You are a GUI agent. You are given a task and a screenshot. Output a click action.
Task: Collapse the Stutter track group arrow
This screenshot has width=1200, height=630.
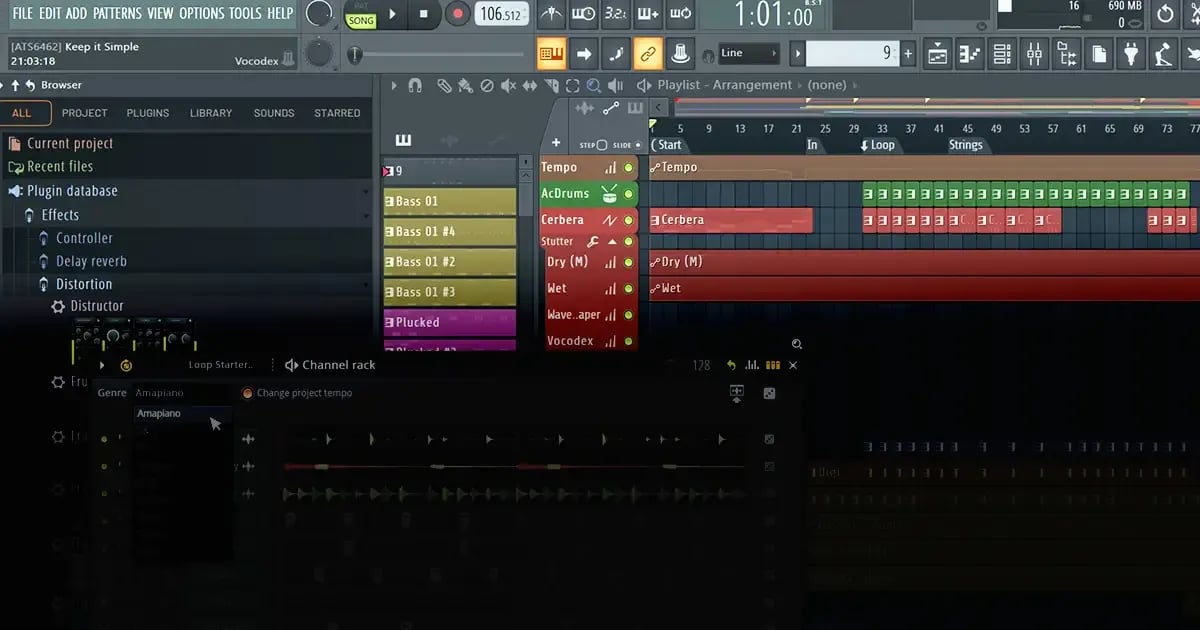click(612, 242)
